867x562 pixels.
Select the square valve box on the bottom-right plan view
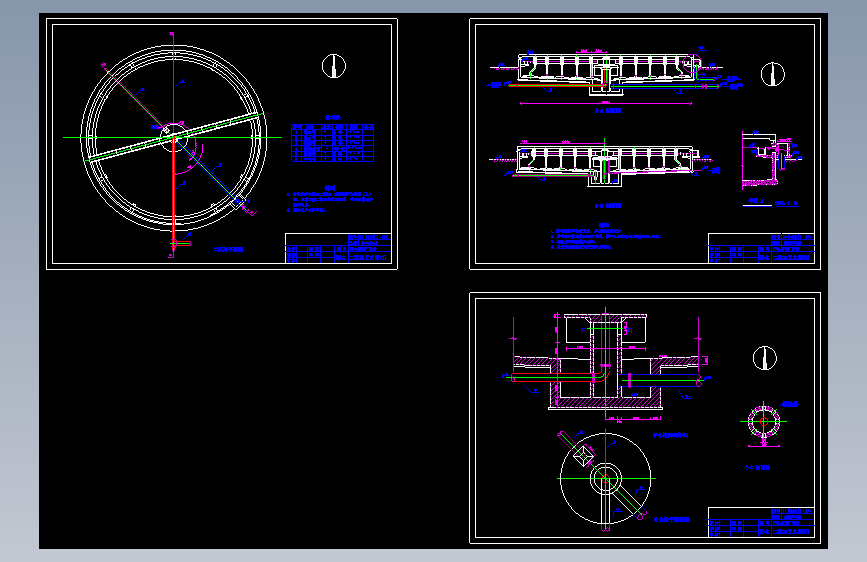point(583,455)
